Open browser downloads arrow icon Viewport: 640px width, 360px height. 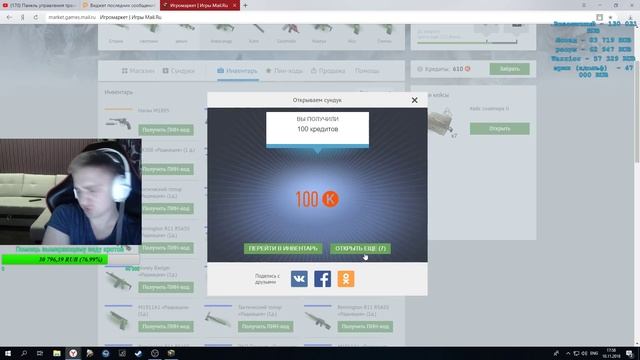click(x=631, y=17)
